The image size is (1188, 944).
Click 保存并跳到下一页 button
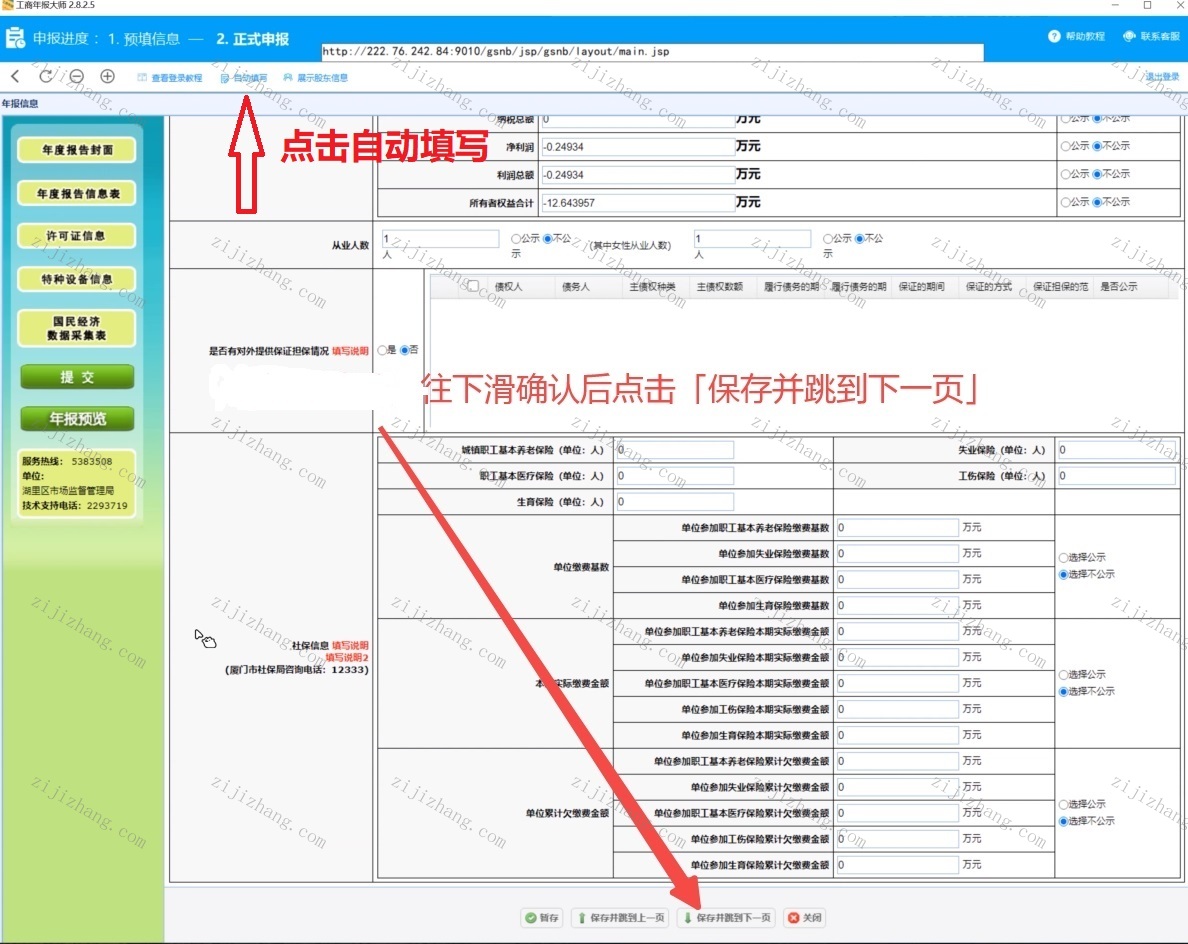727,917
